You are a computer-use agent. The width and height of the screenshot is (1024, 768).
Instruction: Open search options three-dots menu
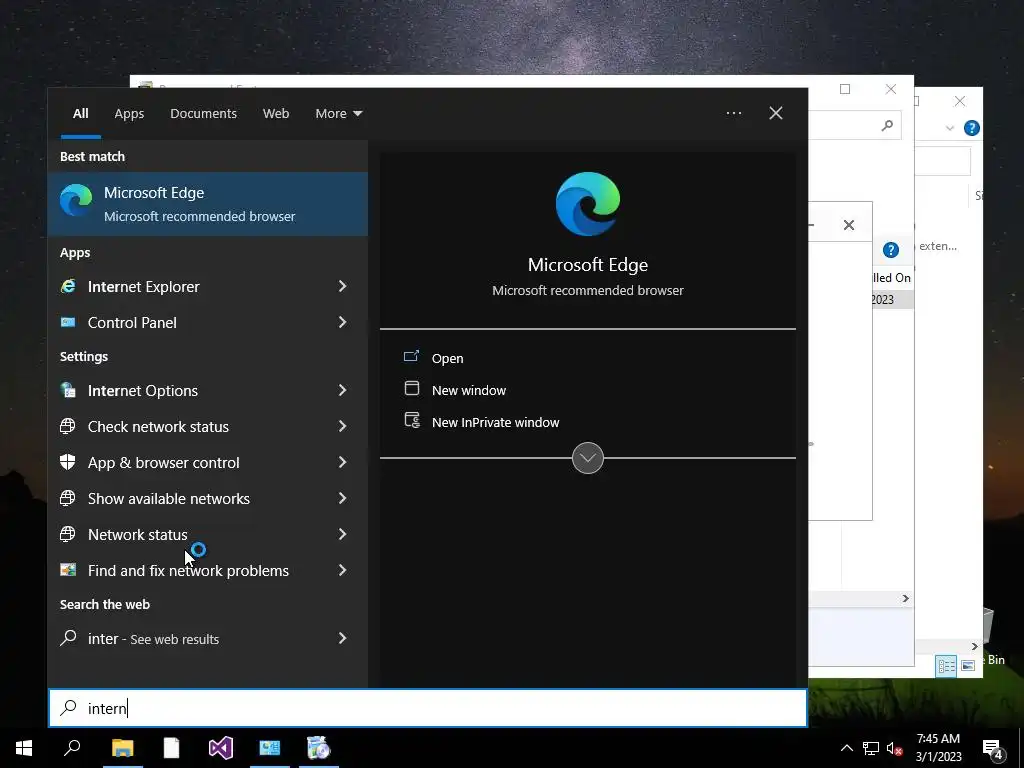click(x=734, y=113)
